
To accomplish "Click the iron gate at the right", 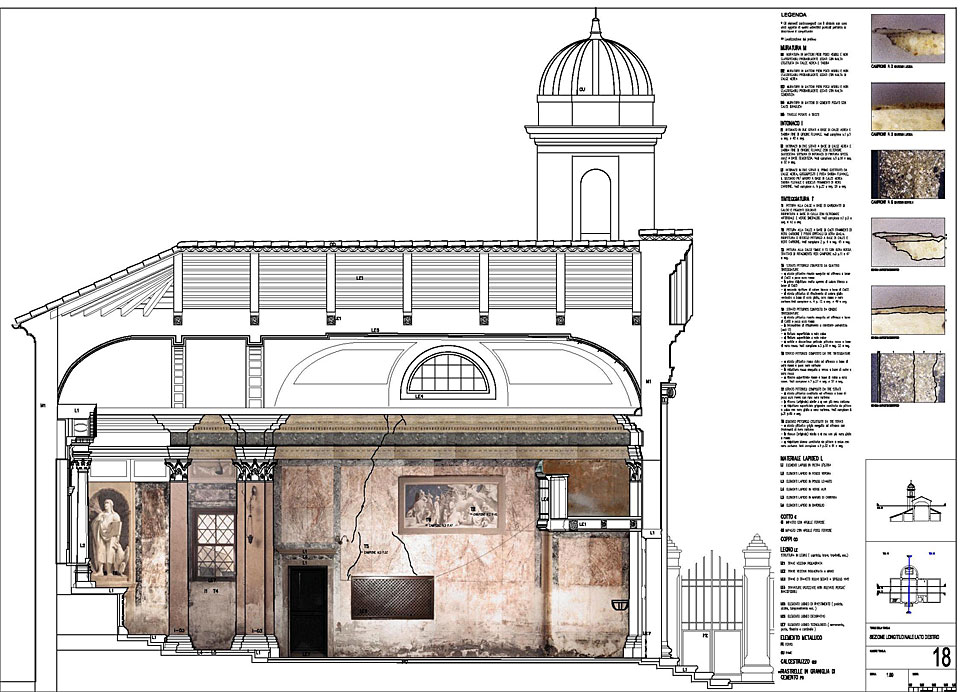I will [711, 609].
